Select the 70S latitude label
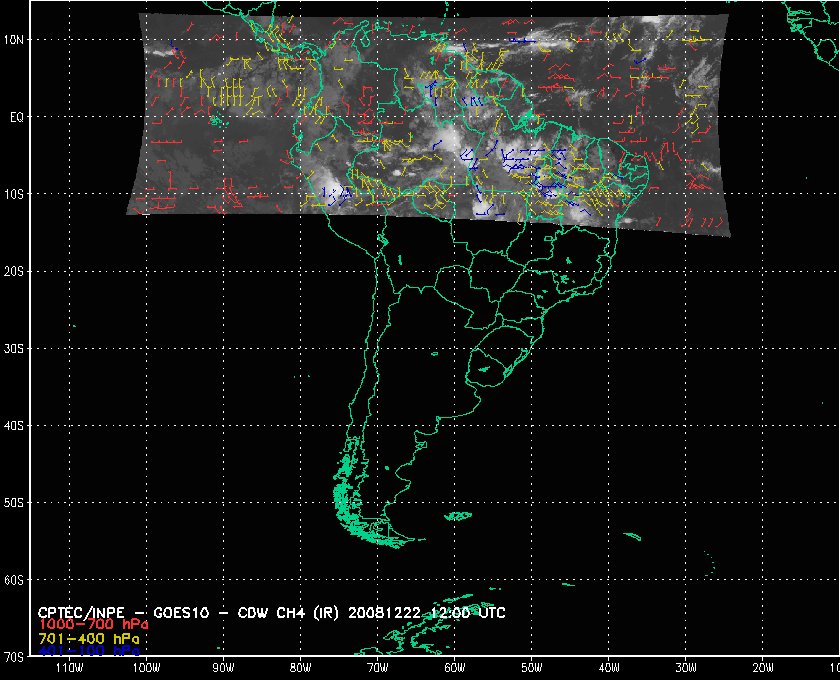 (14, 657)
